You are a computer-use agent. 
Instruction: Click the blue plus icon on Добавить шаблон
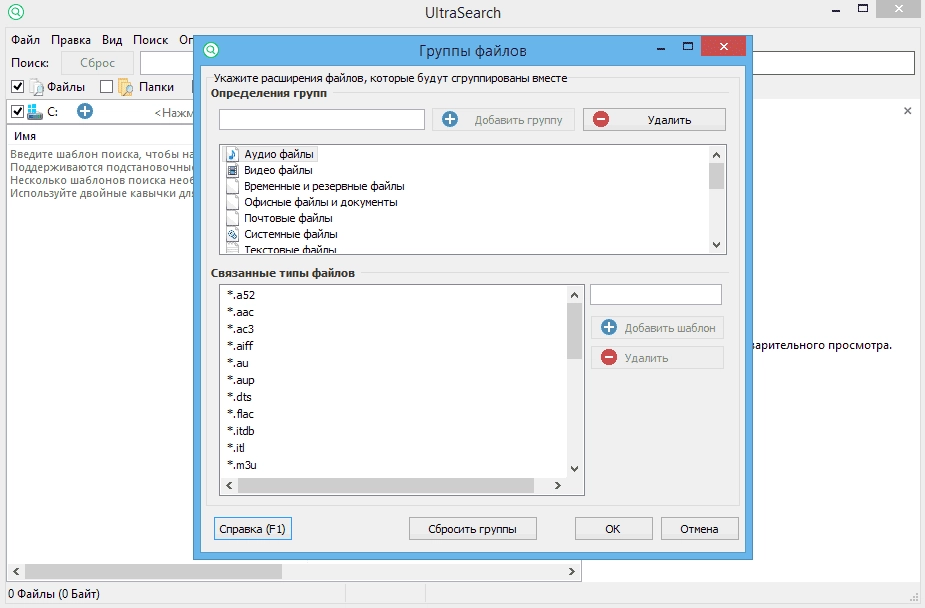pos(609,327)
